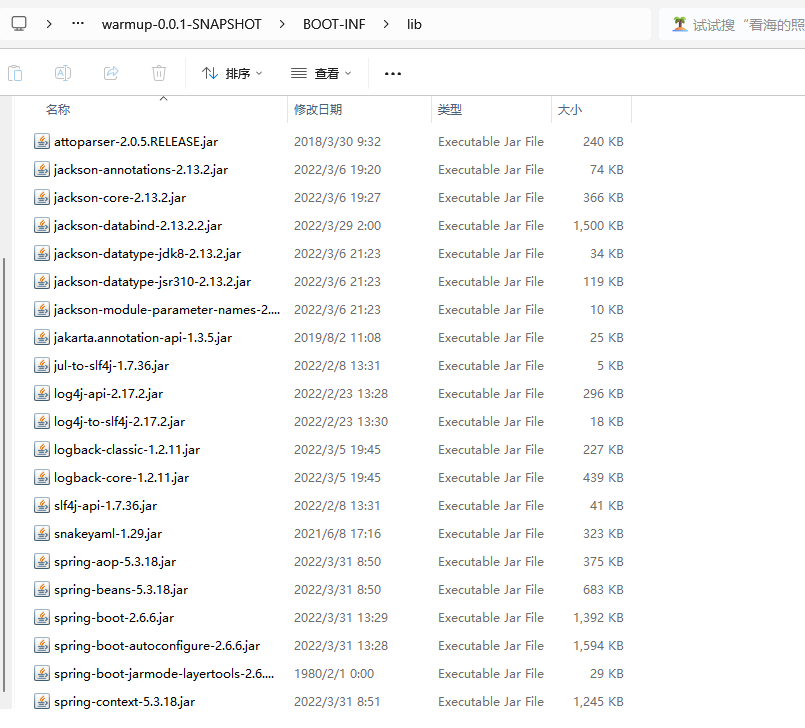
Task: Select the jackson-datatype-jdk8-2.13.2.jar file icon
Action: (x=42, y=253)
